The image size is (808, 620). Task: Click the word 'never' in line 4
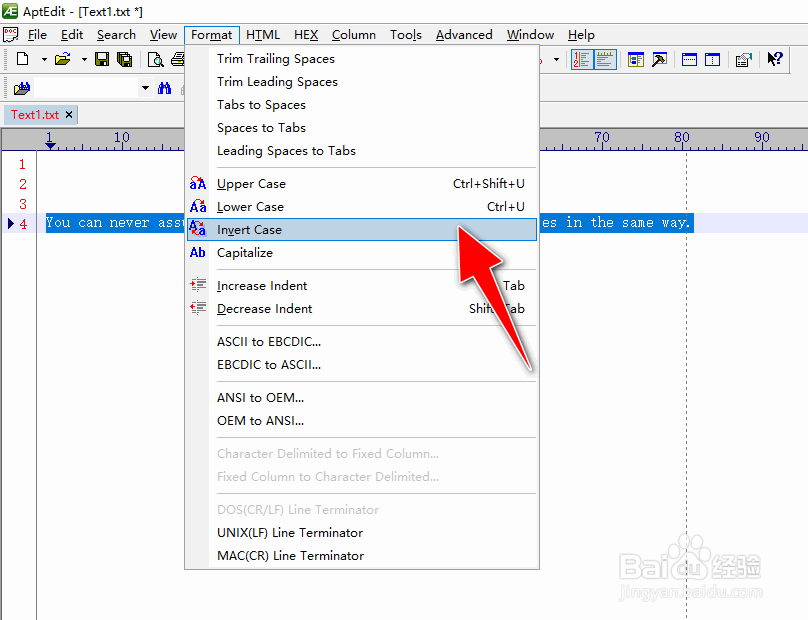(129, 223)
